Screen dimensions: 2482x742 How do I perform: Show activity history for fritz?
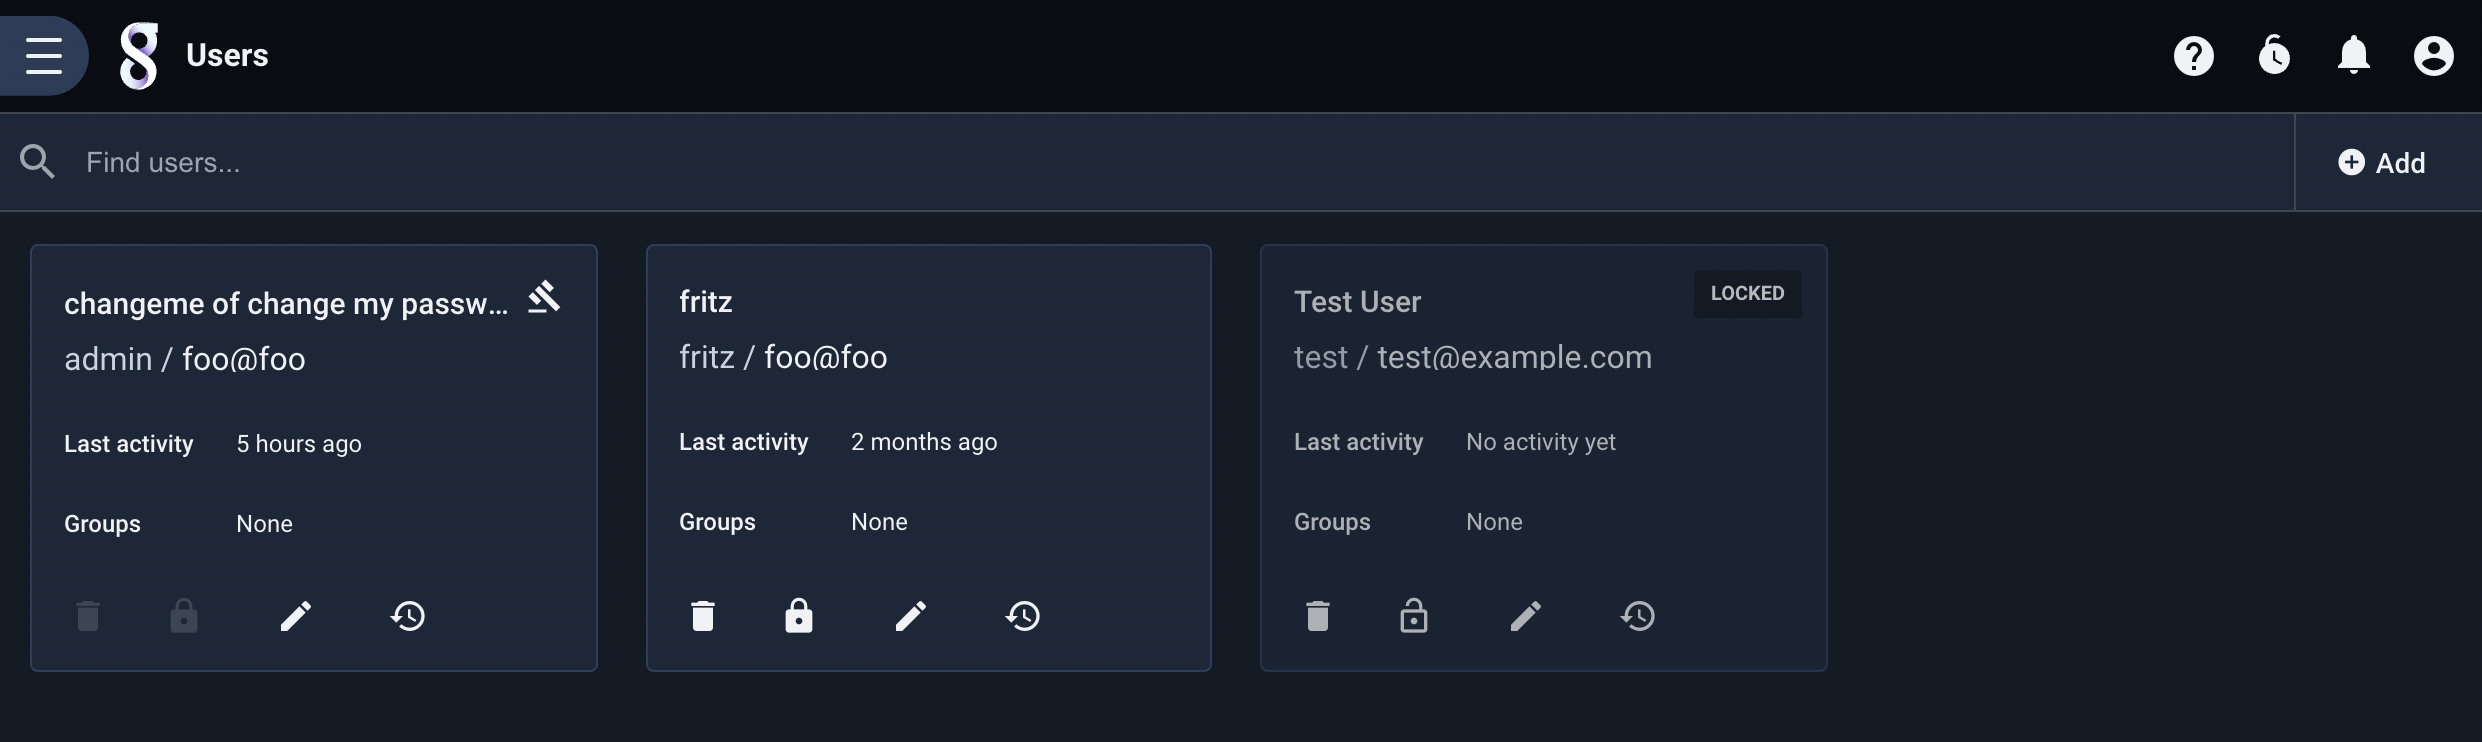click(x=1023, y=616)
